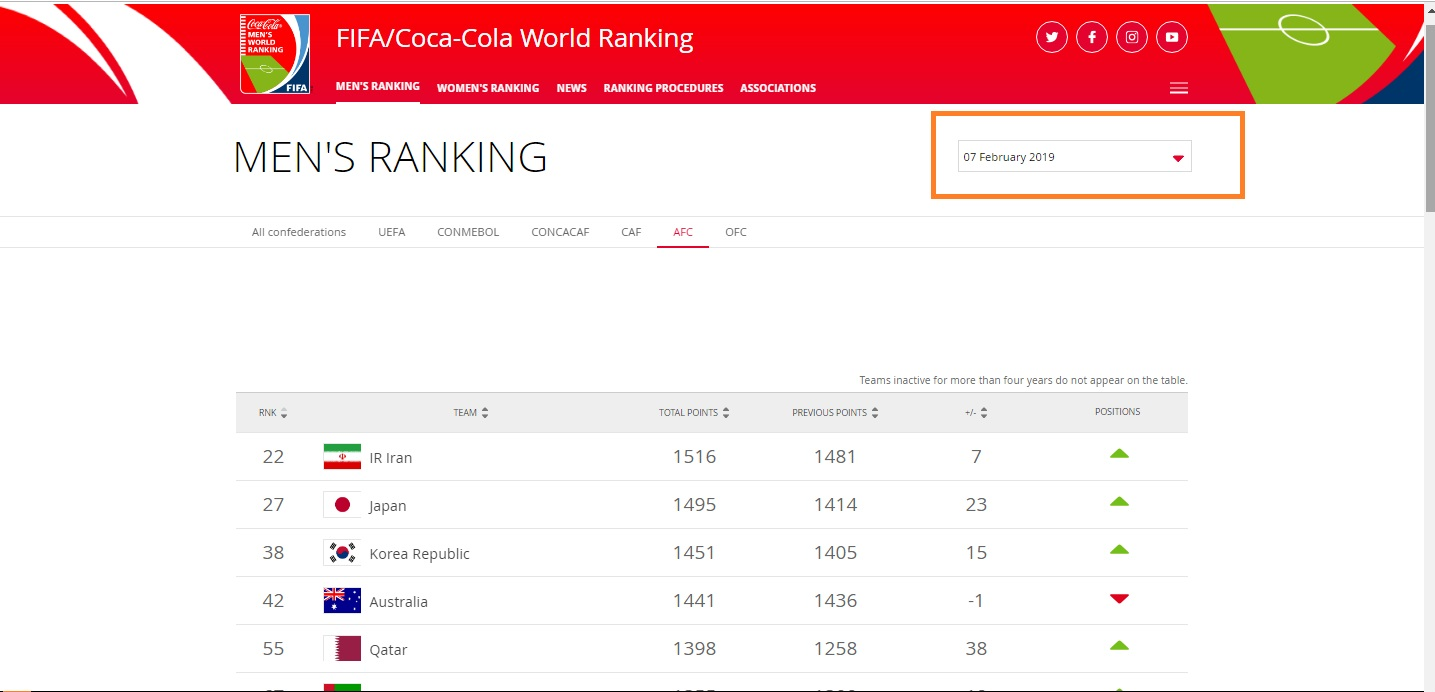Click the Men's World Ranking logo
The height and width of the screenshot is (692, 1435).
pyautogui.click(x=275, y=54)
